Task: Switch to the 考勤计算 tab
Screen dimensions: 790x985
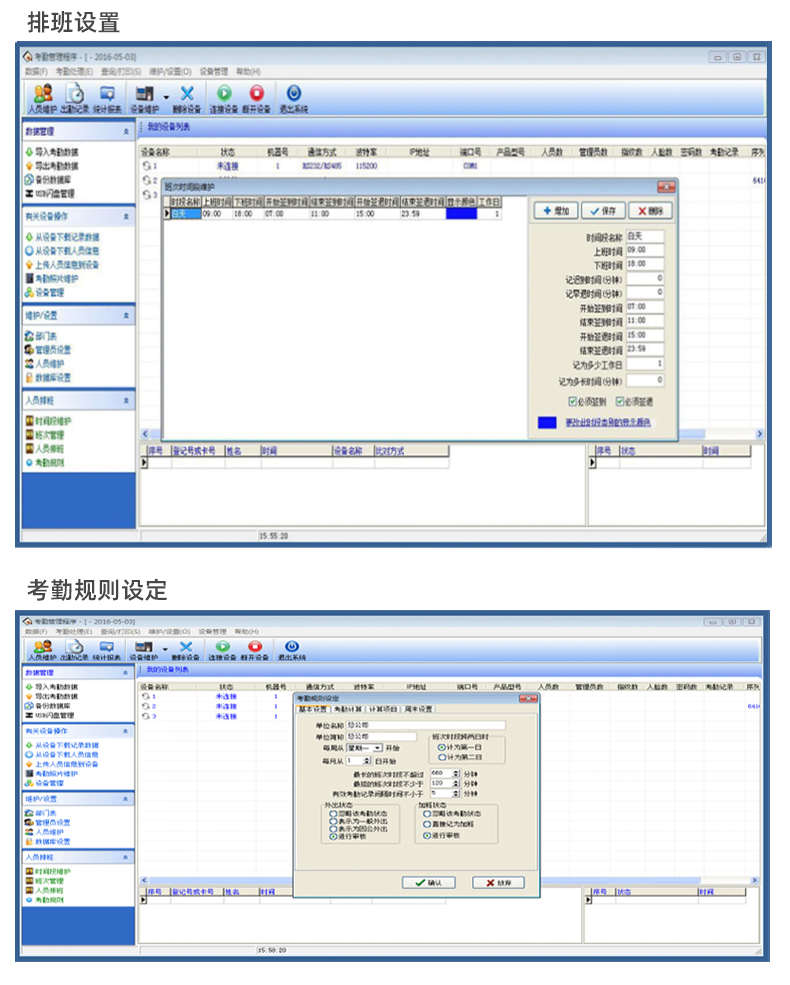Action: (x=347, y=709)
